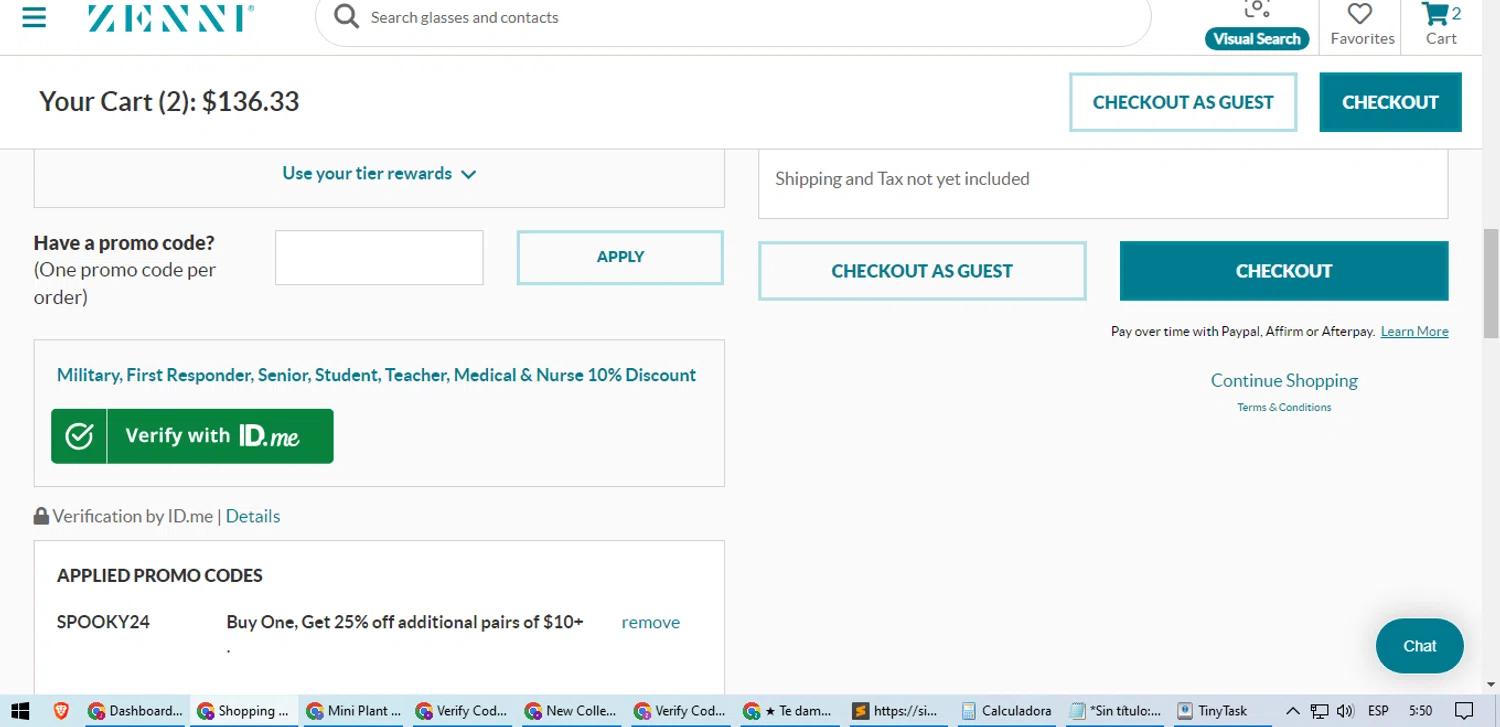Open Favorites heart icon
1500x727 pixels.
[x=1361, y=24]
